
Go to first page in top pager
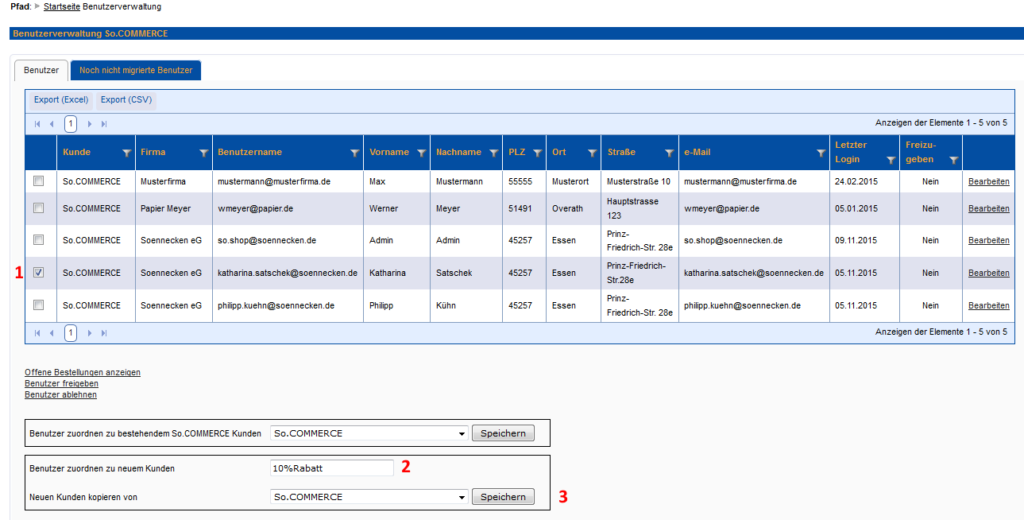click(37, 124)
